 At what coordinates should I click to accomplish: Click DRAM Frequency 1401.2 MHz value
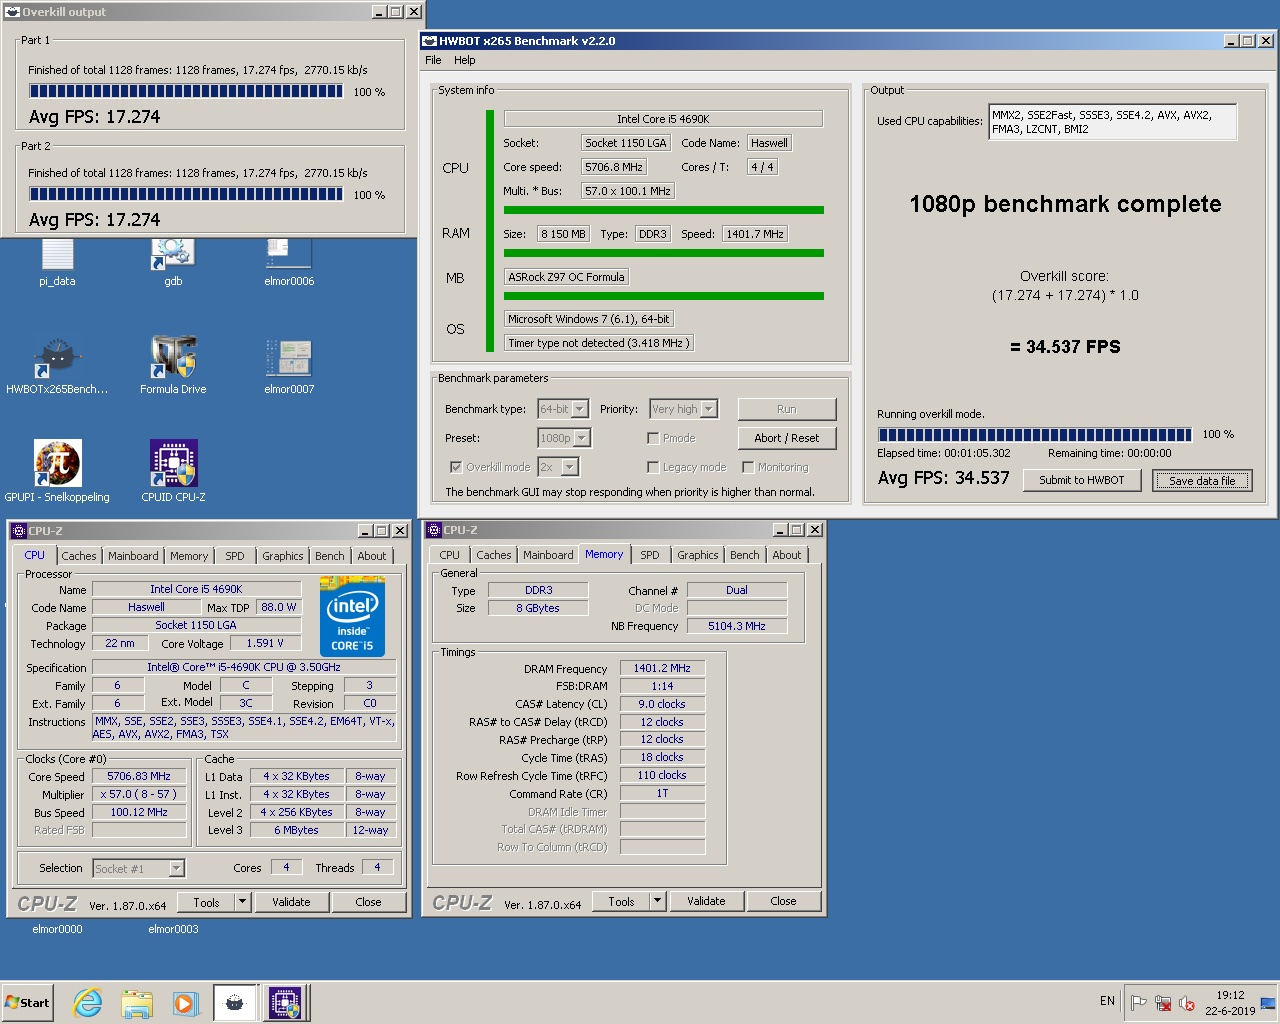[x=662, y=668]
